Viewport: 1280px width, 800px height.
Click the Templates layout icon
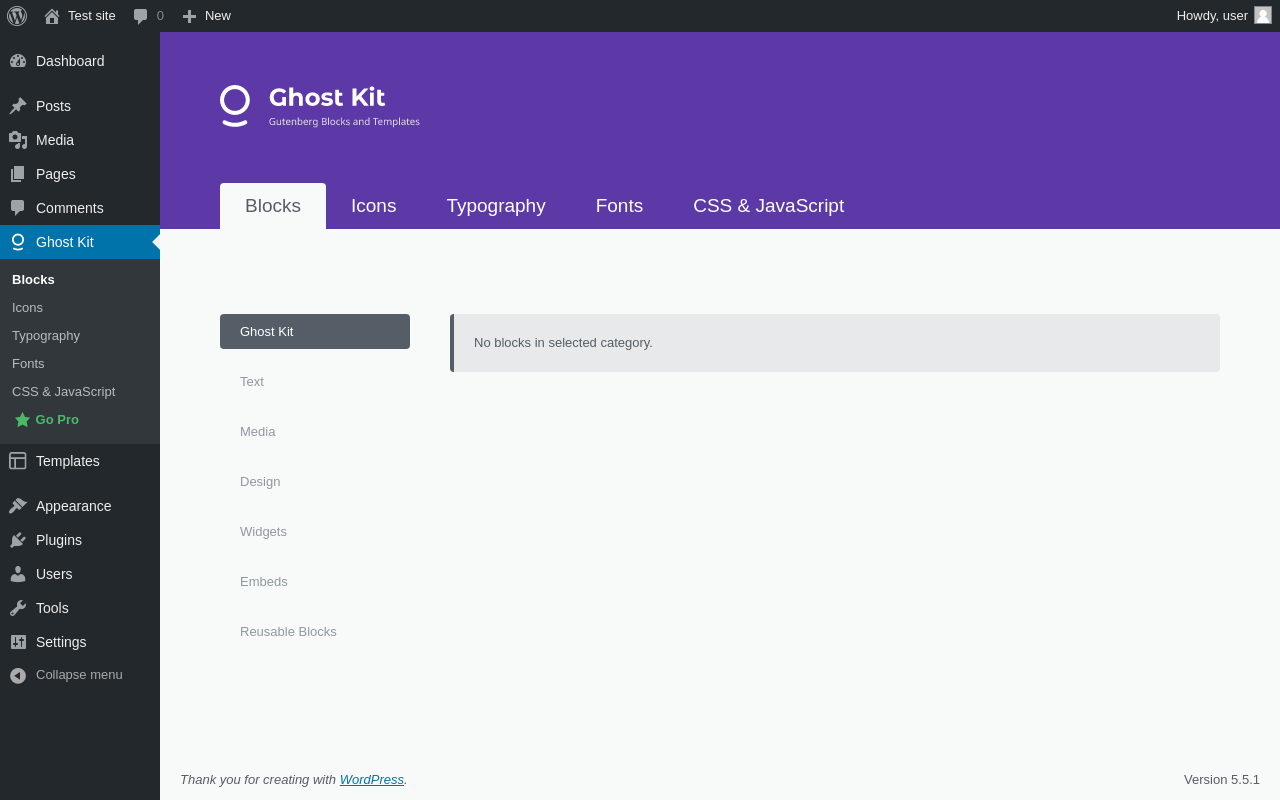18,461
